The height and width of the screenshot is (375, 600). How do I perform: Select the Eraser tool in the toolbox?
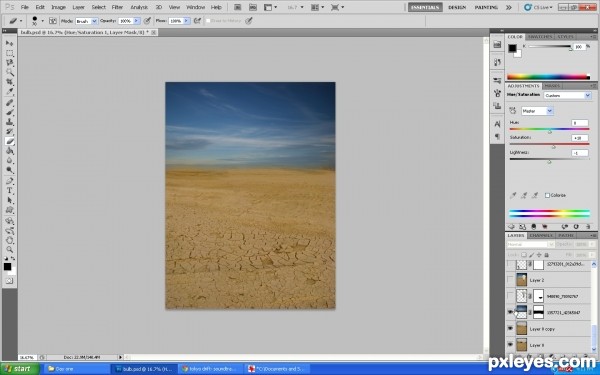click(x=10, y=142)
